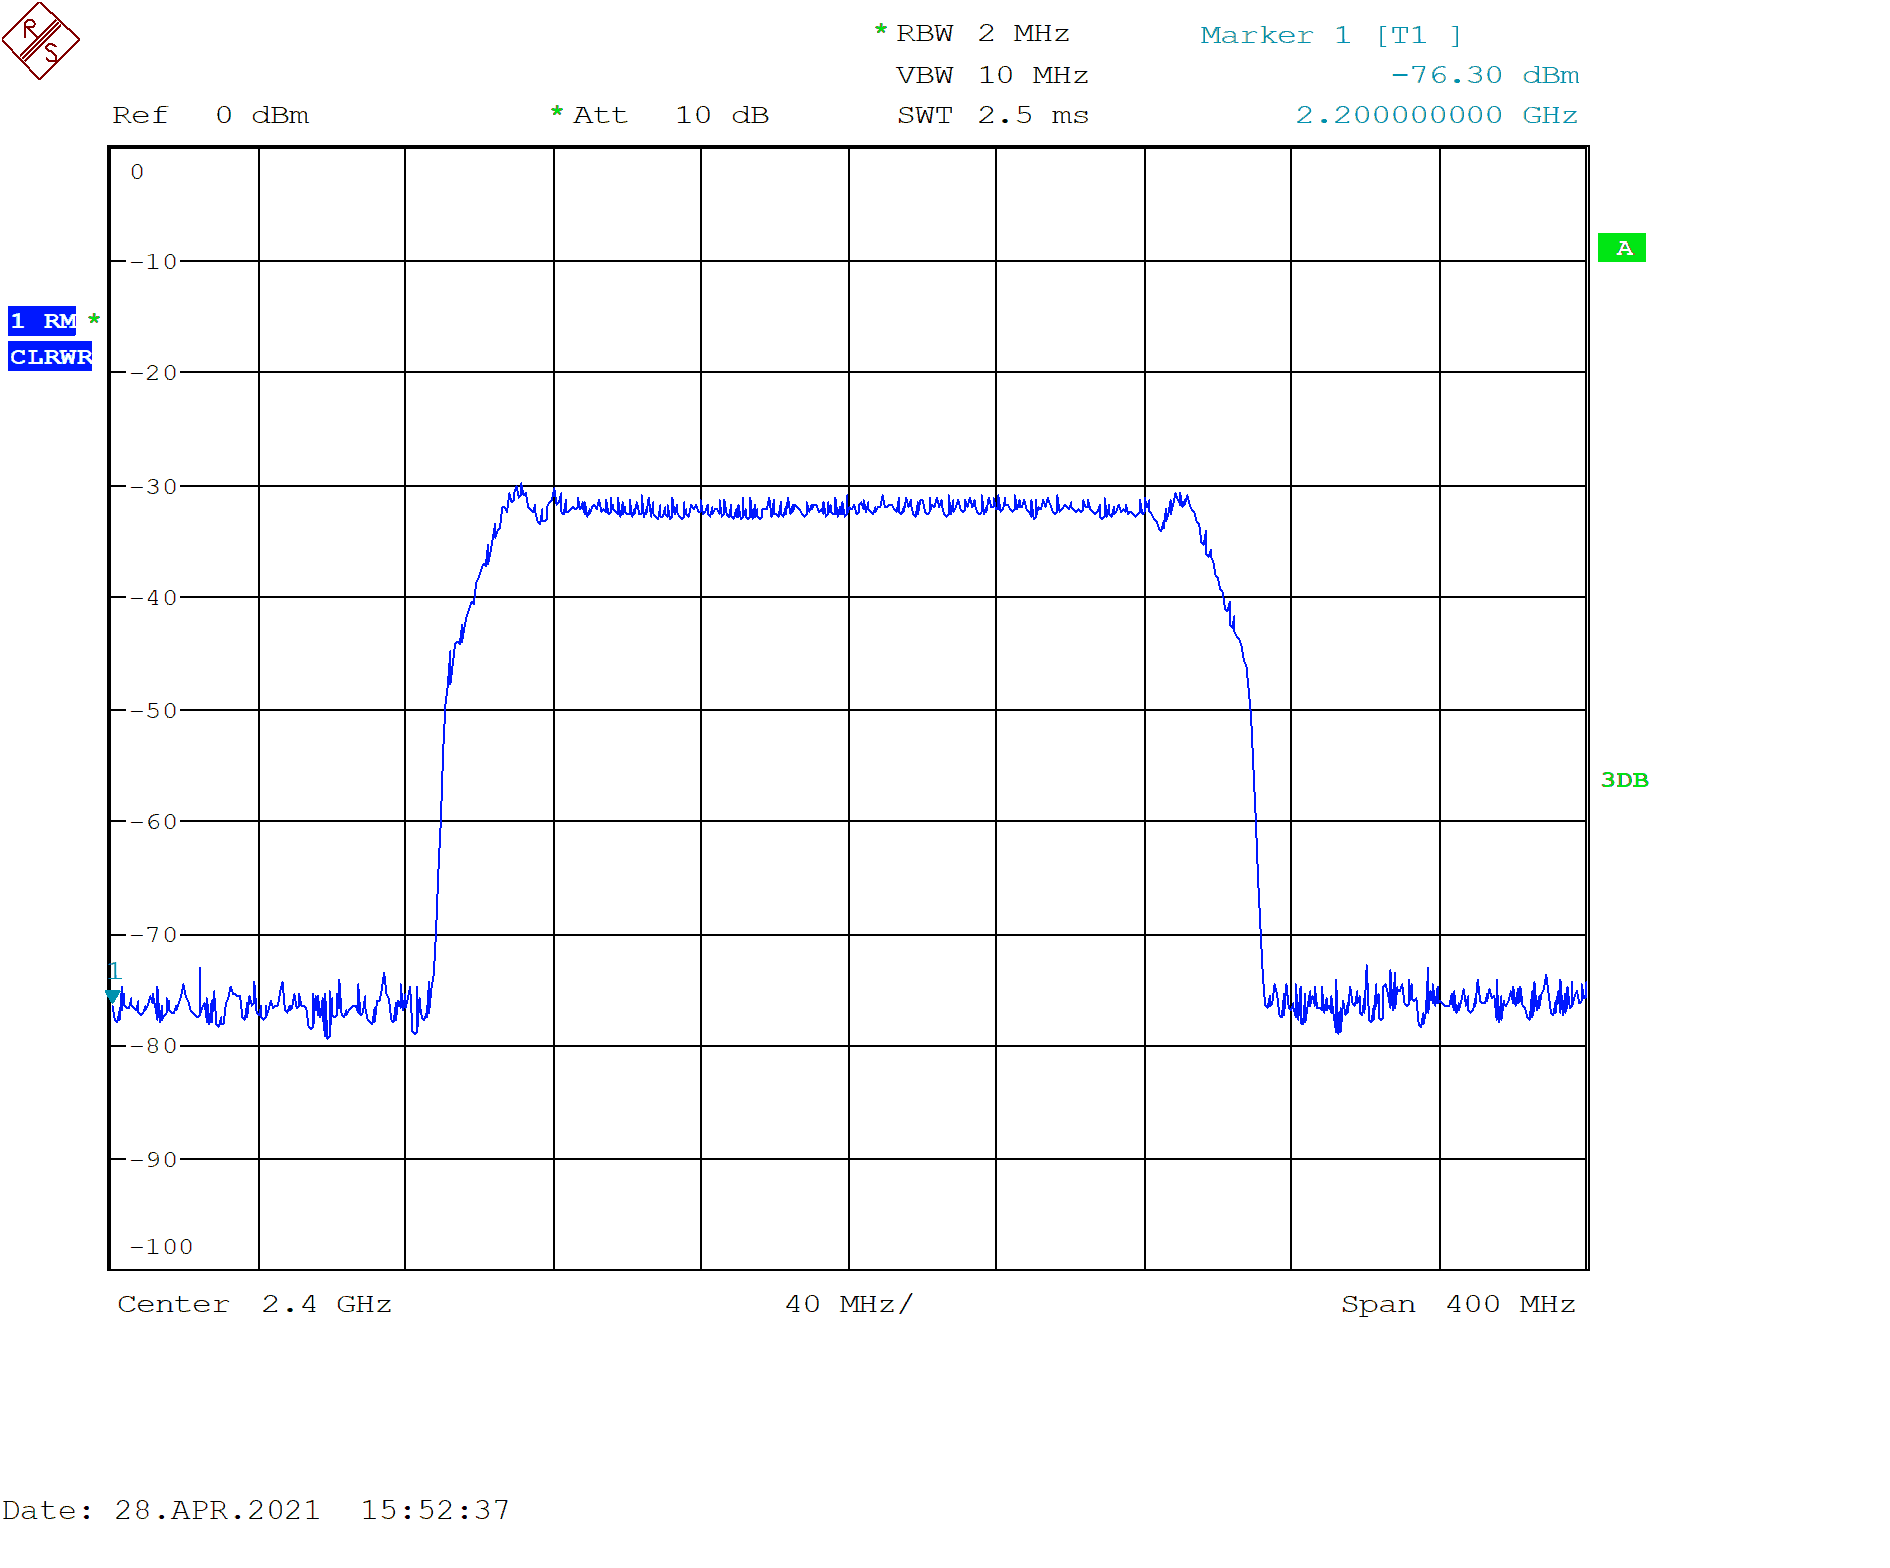Expand the 40 MHz per division scale setting
Screen dimensions: 1890x1568
click(x=847, y=1303)
